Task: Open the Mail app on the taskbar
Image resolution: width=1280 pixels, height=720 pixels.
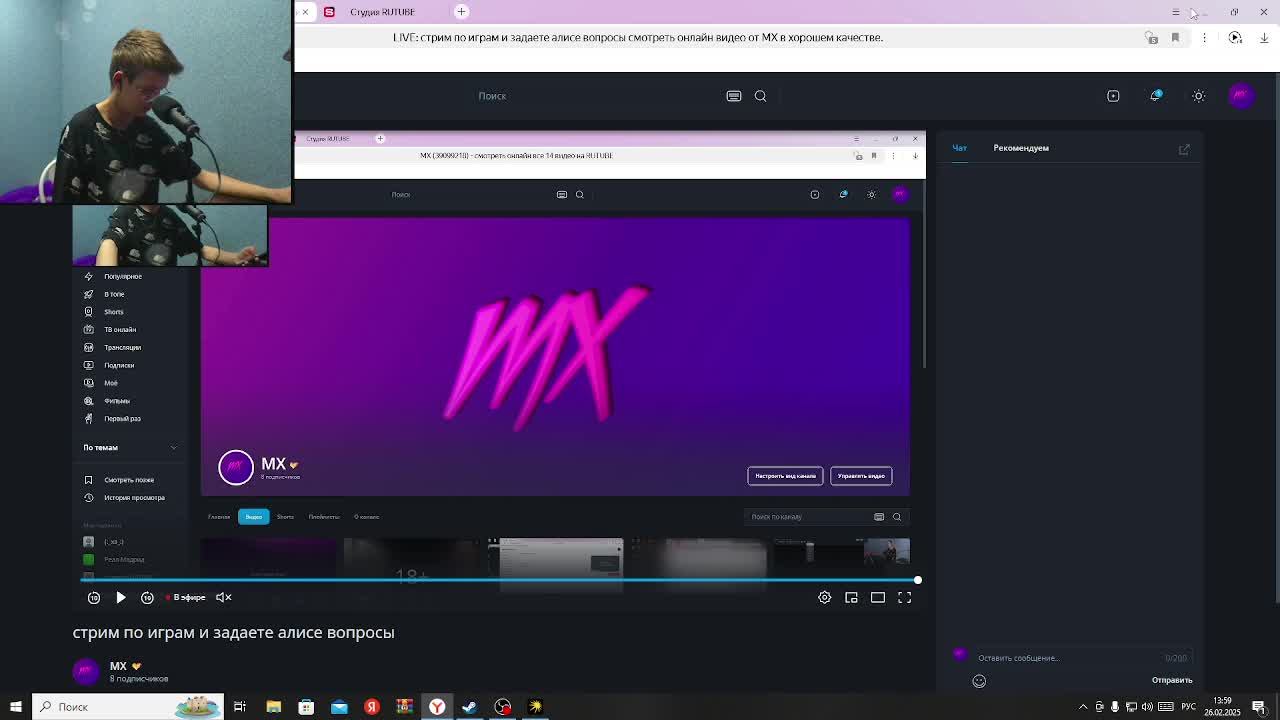Action: [x=339, y=707]
